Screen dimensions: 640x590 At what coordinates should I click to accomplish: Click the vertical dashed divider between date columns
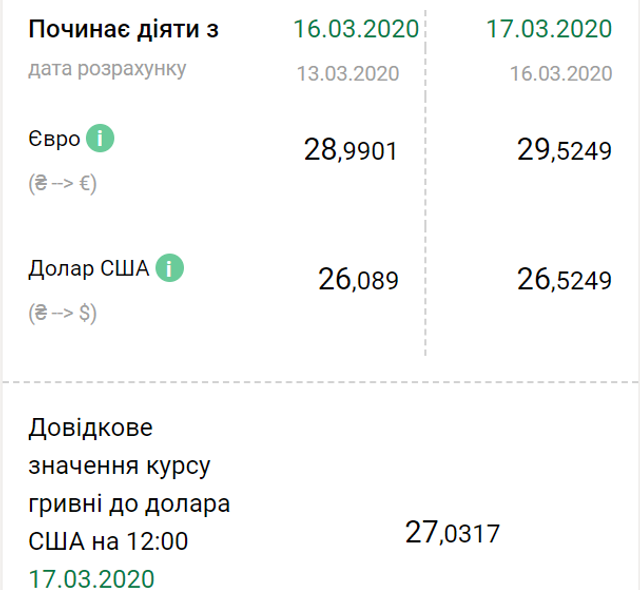pos(426,200)
